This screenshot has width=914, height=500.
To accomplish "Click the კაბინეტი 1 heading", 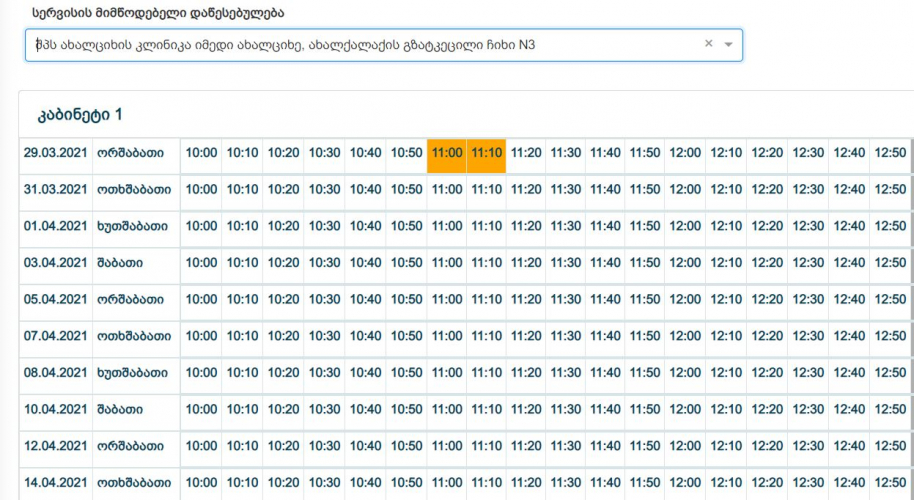I will coord(80,115).
